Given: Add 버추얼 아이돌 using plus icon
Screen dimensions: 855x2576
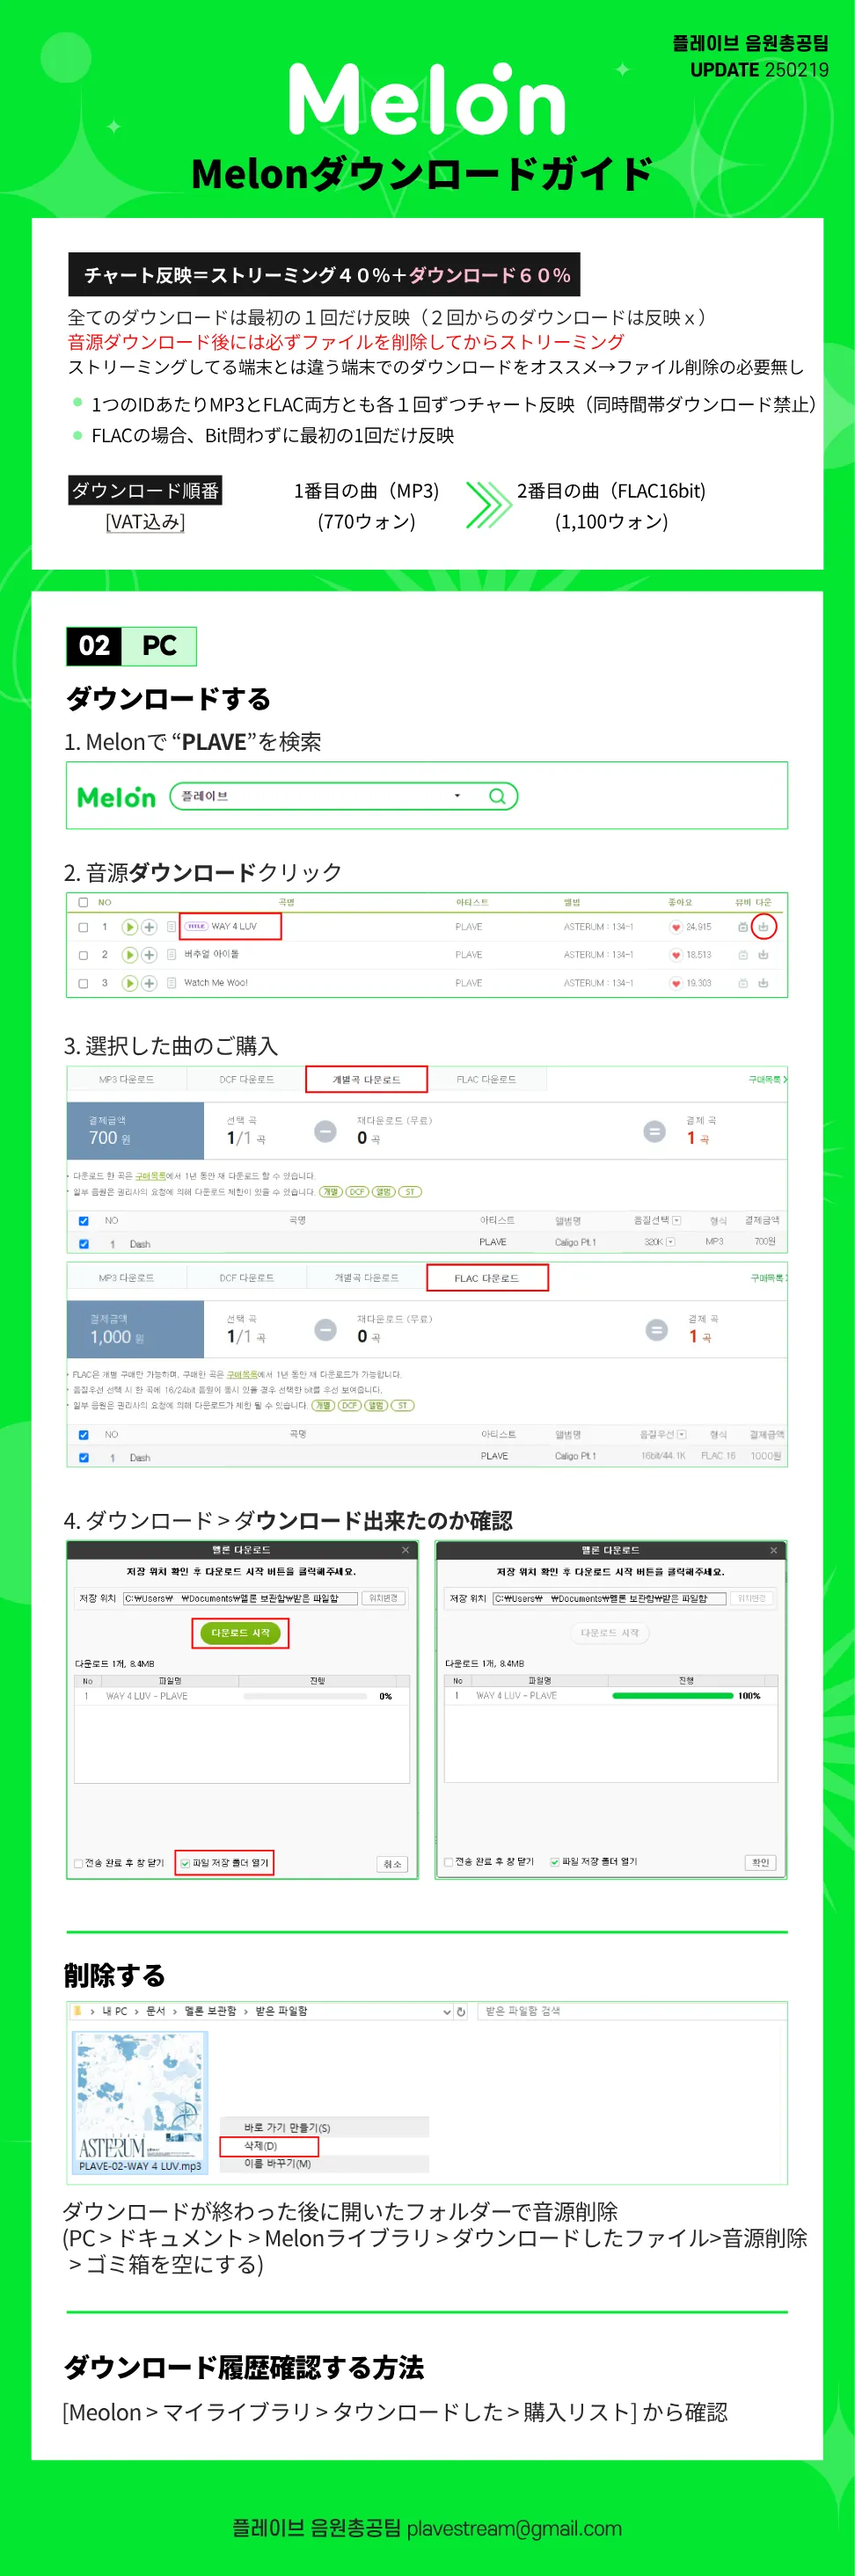Looking at the screenshot, I should tap(149, 955).
